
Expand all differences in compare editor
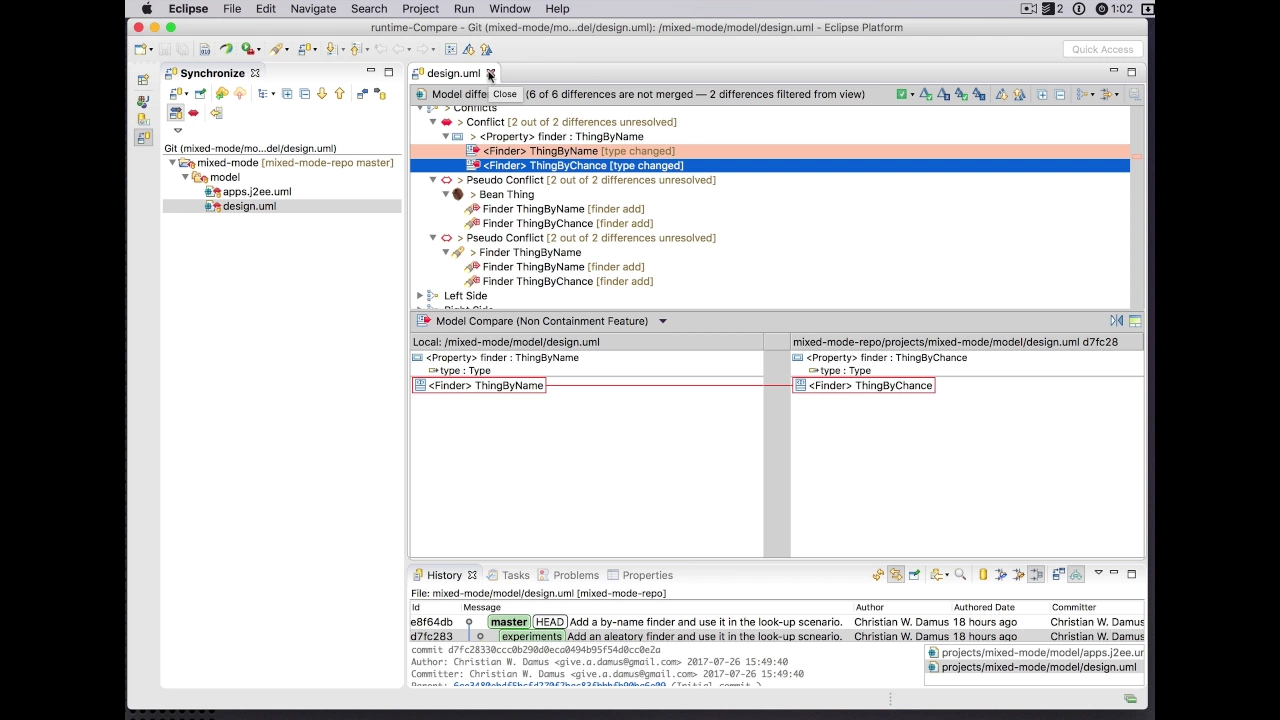point(1042,94)
